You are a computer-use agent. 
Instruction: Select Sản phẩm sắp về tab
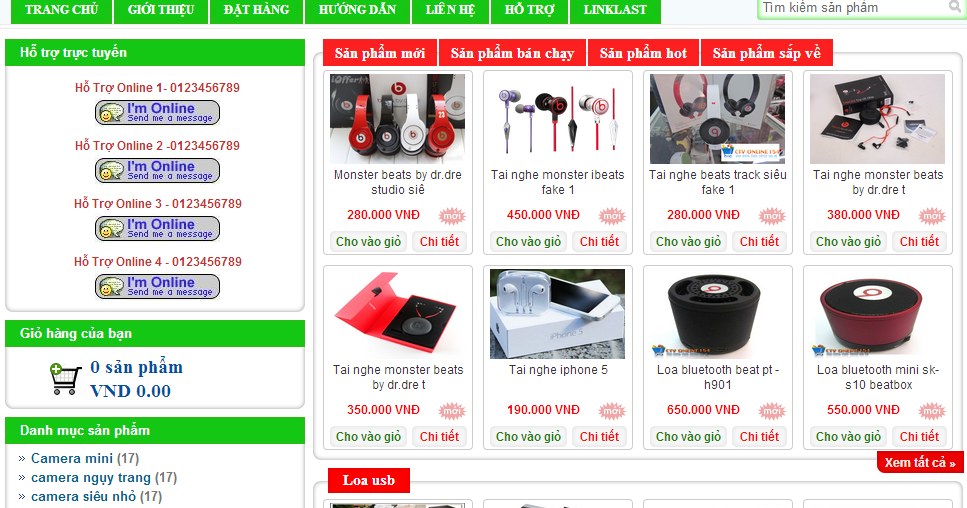point(767,53)
